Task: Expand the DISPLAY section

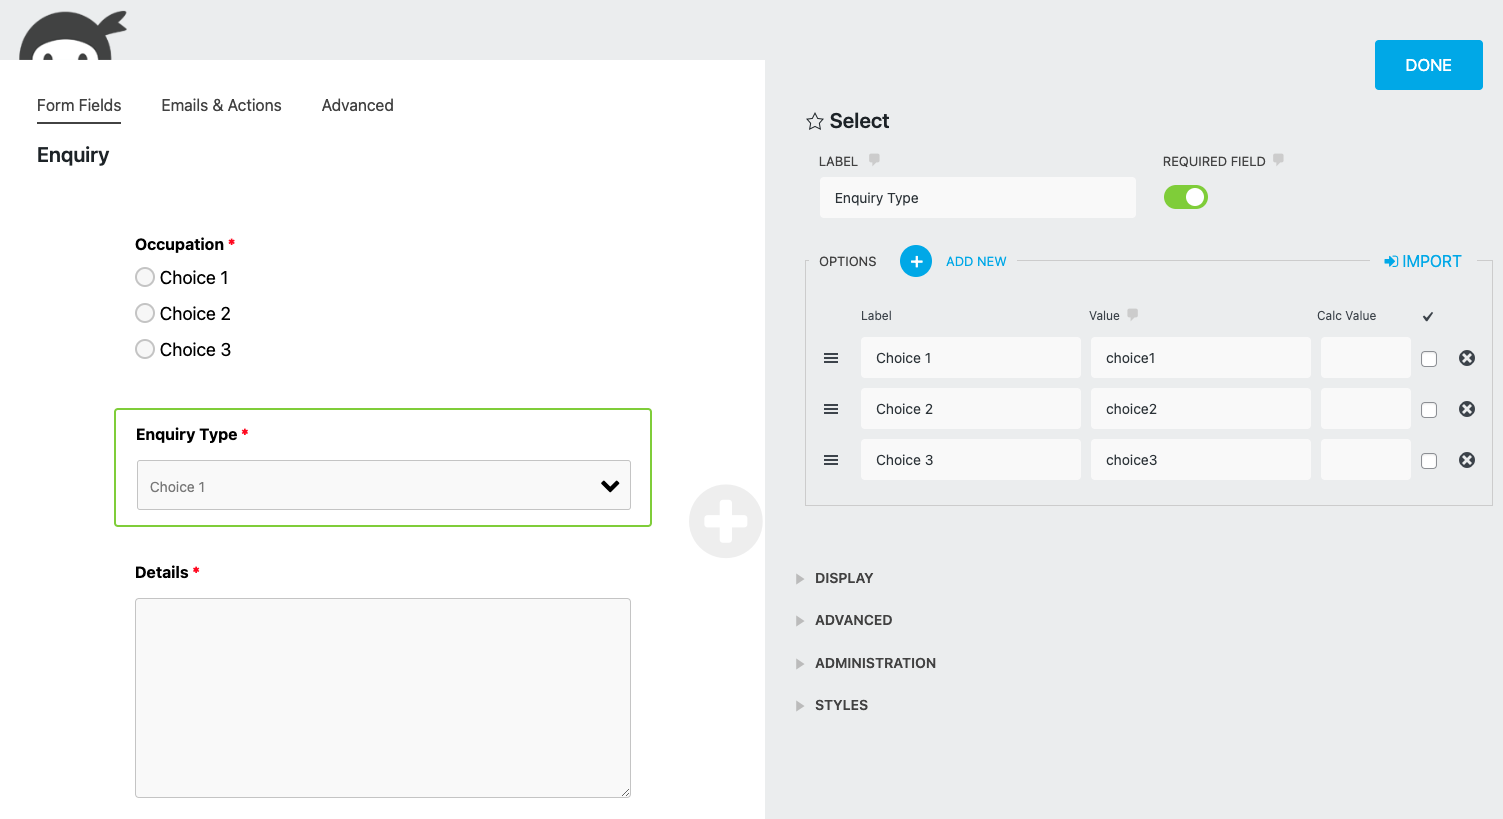Action: pyautogui.click(x=843, y=578)
